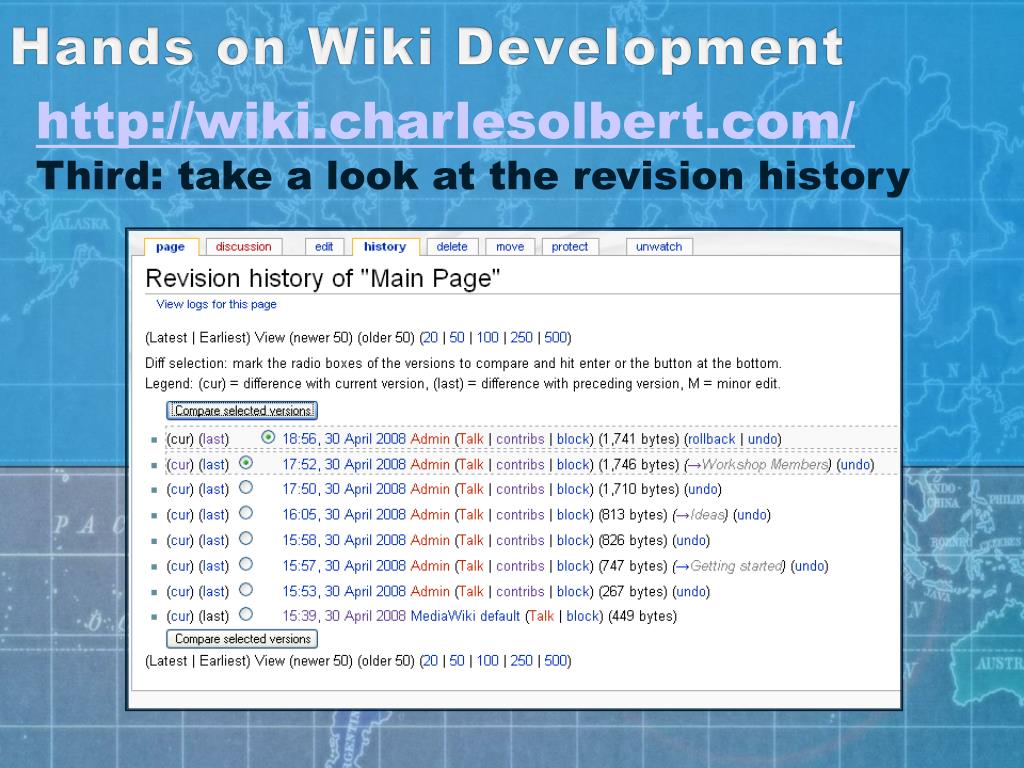The width and height of the screenshot is (1024, 768).
Task: Open the Workshop Members section link arrow
Action: pos(694,464)
